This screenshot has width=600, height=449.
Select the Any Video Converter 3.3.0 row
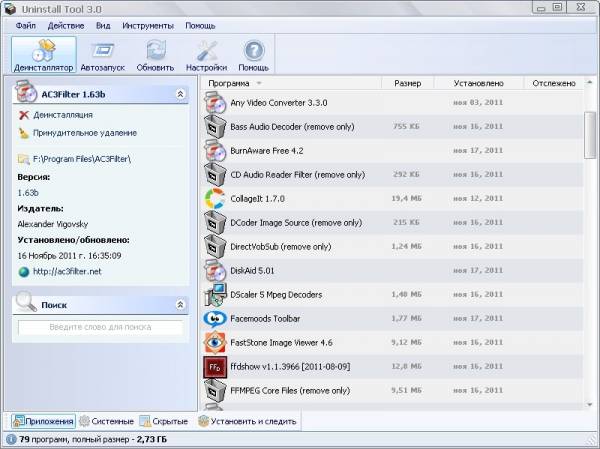pyautogui.click(x=392, y=103)
